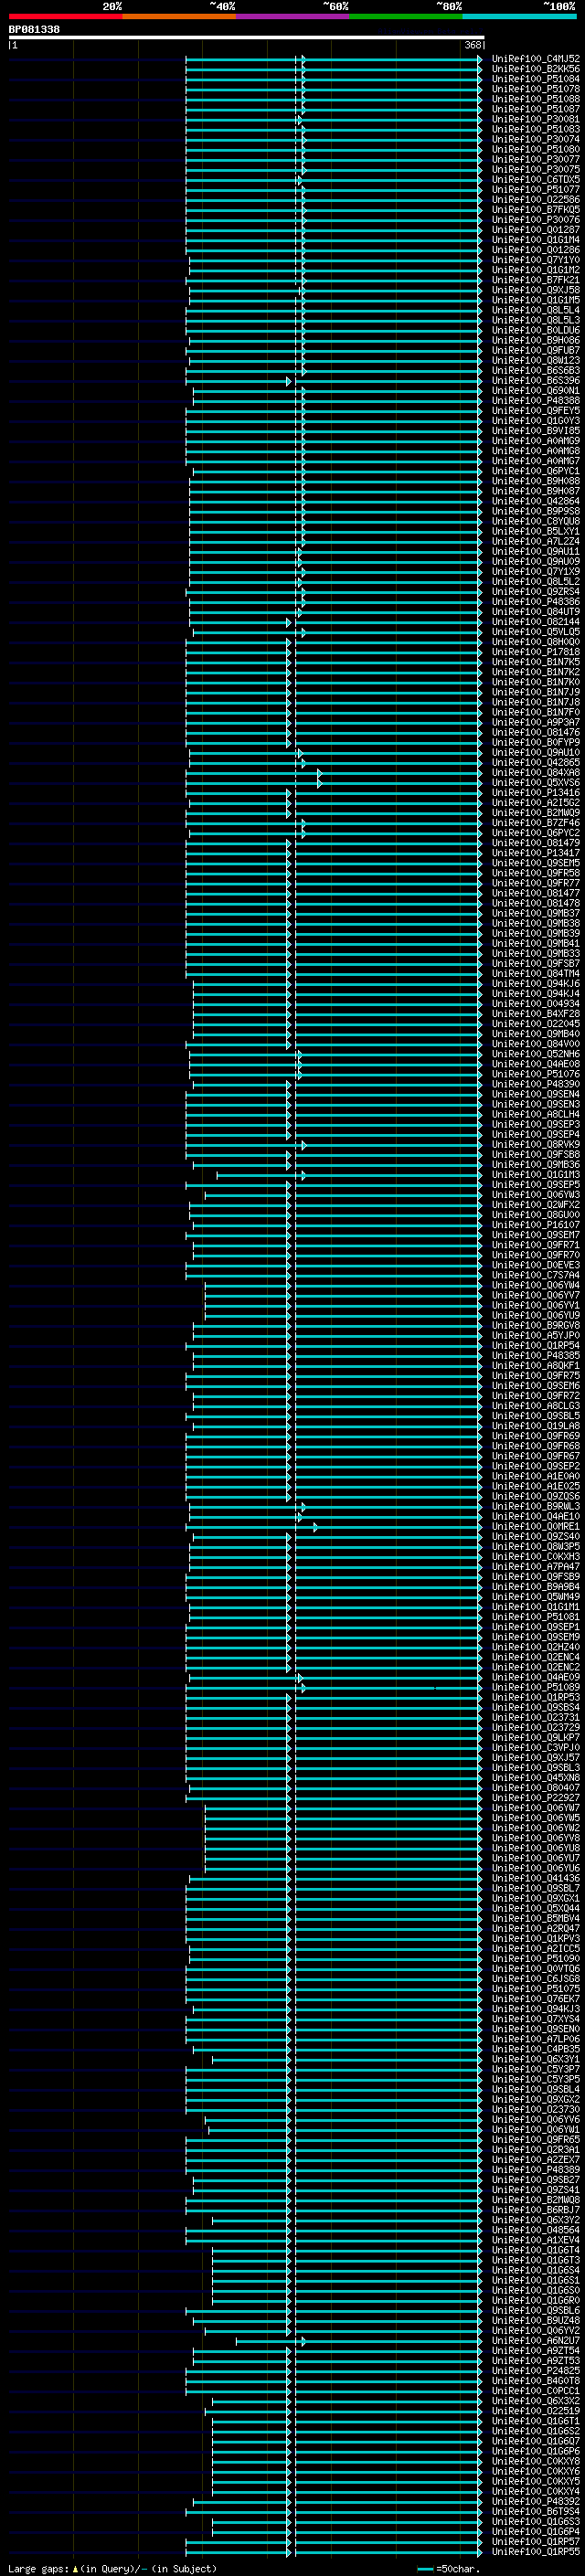This screenshot has height=2576, width=585.
Task: Select hit label UniRef100_P13416
Action: [x=536, y=793]
